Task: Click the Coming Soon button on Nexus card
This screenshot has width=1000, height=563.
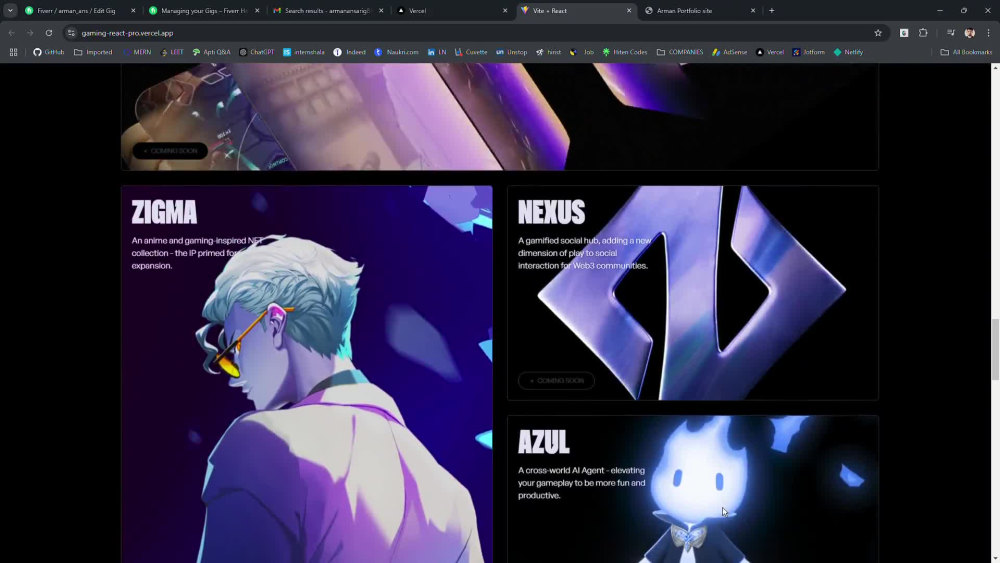Action: (x=556, y=381)
